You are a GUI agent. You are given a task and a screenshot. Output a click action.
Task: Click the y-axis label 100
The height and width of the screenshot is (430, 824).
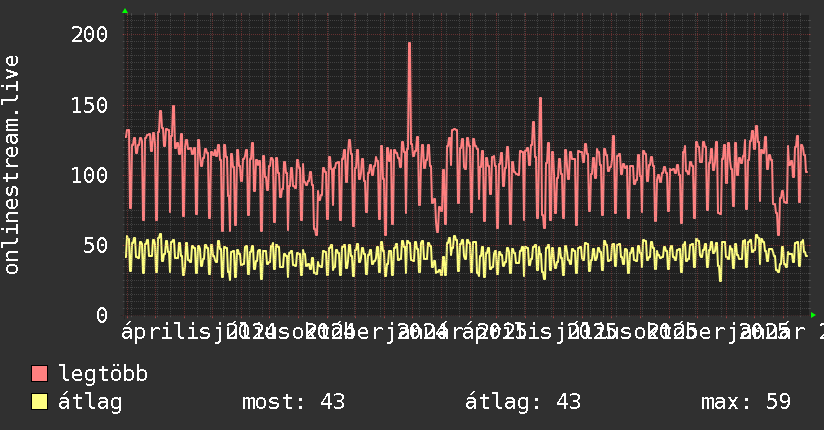89,175
